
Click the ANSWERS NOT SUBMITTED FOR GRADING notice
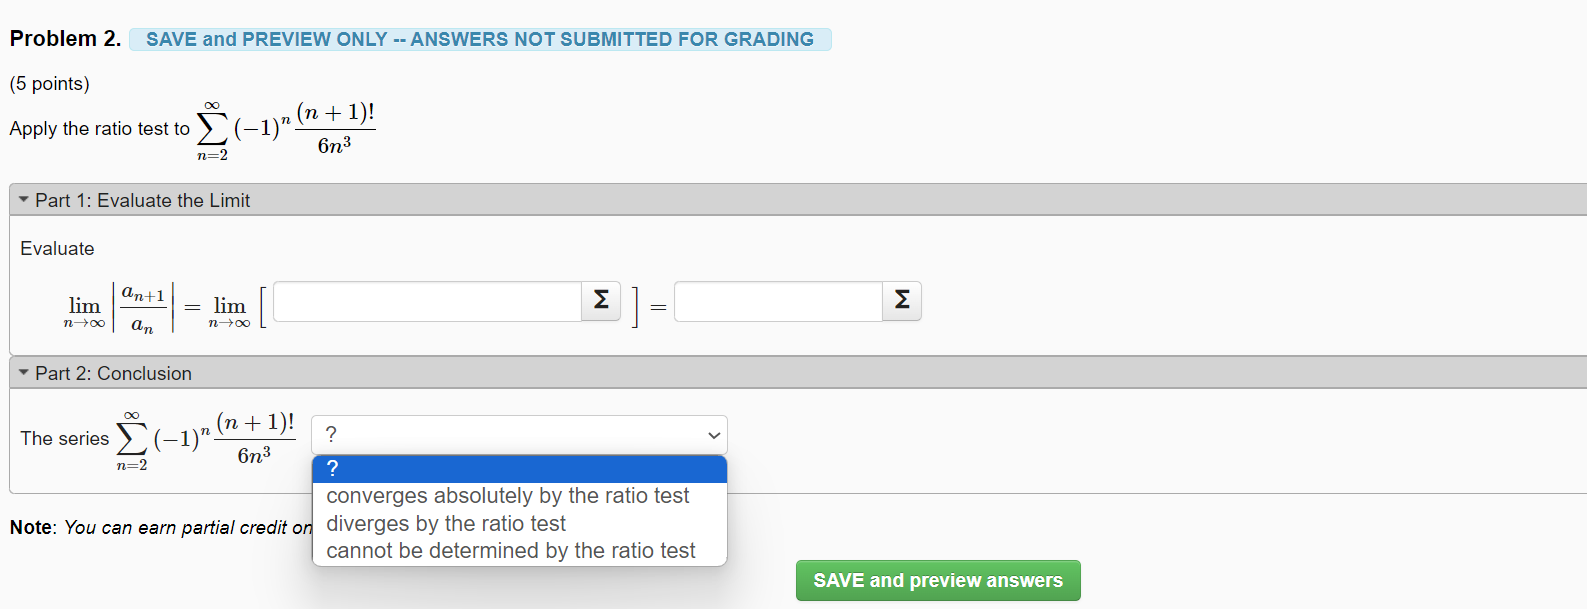pos(480,39)
